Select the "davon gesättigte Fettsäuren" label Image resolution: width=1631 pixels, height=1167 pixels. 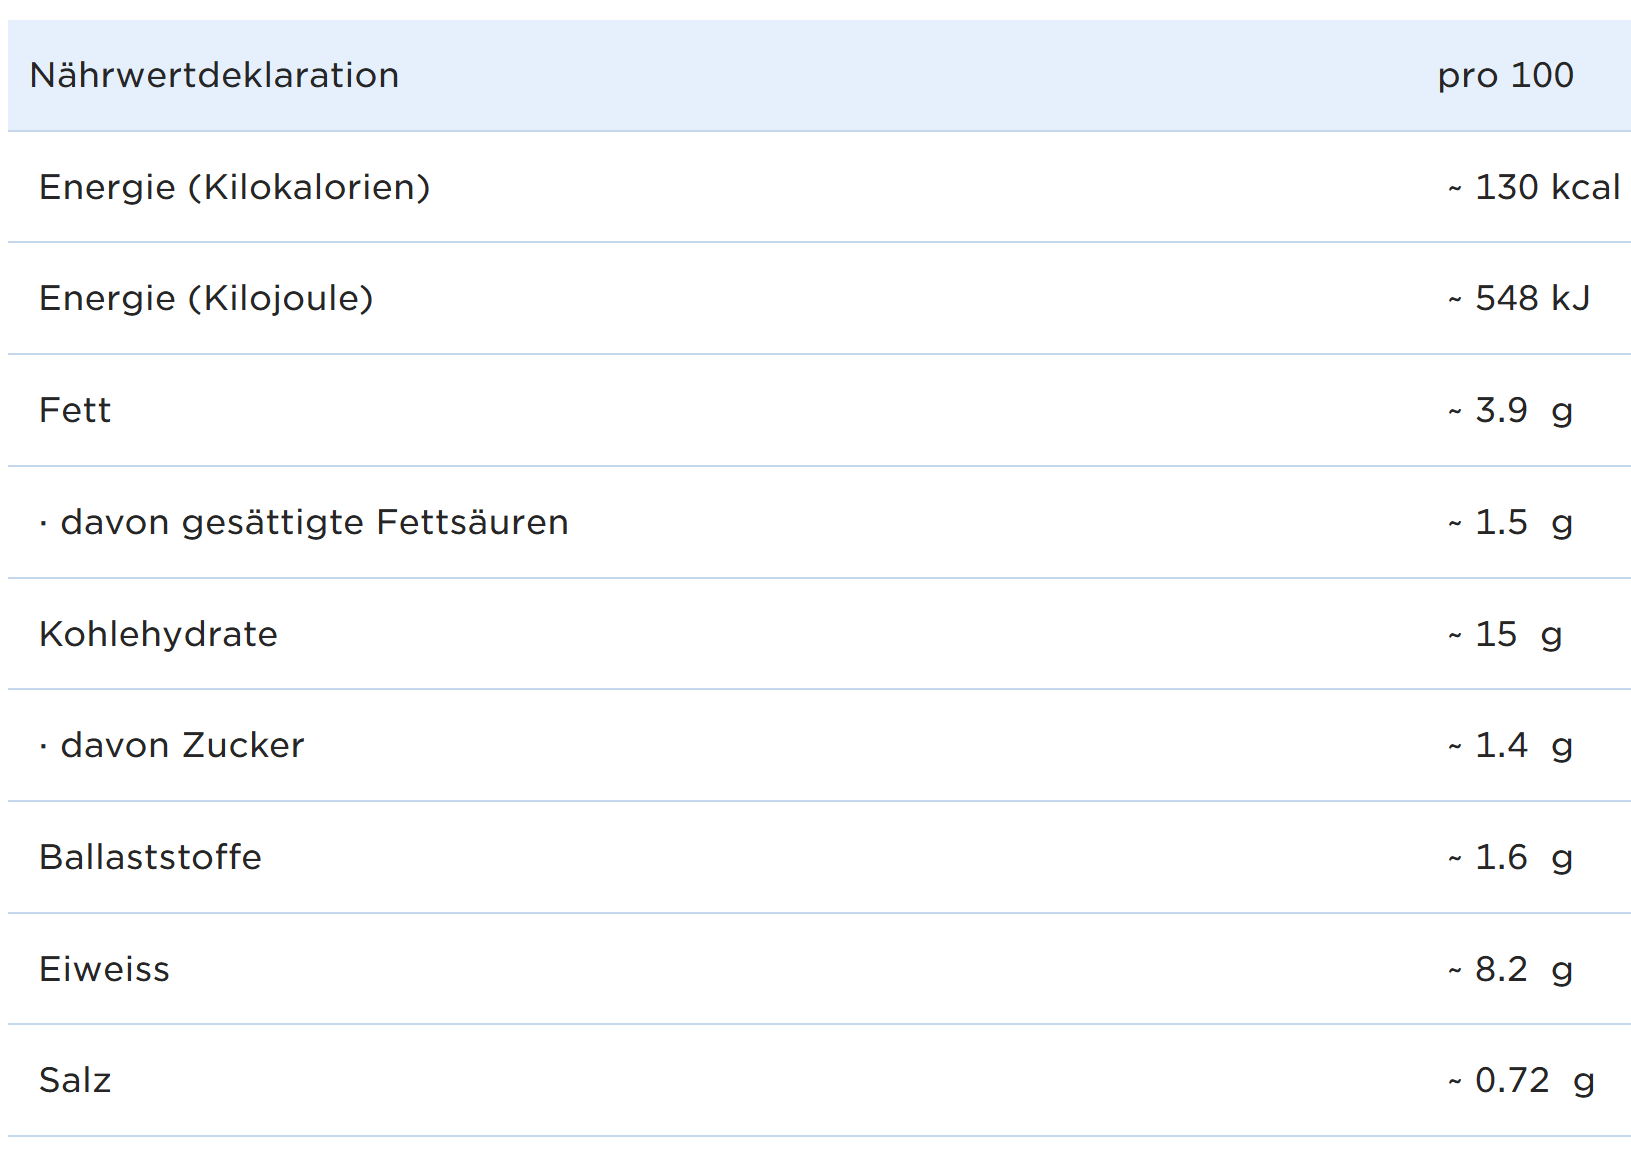point(313,523)
